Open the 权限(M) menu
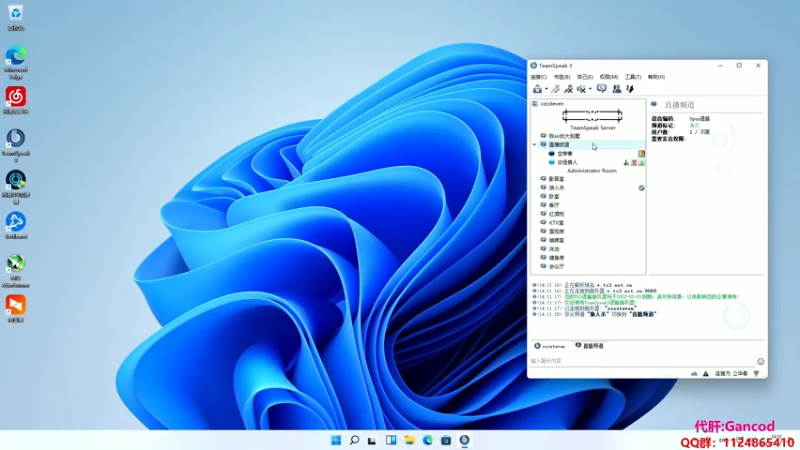The height and width of the screenshot is (450, 800). [609, 77]
